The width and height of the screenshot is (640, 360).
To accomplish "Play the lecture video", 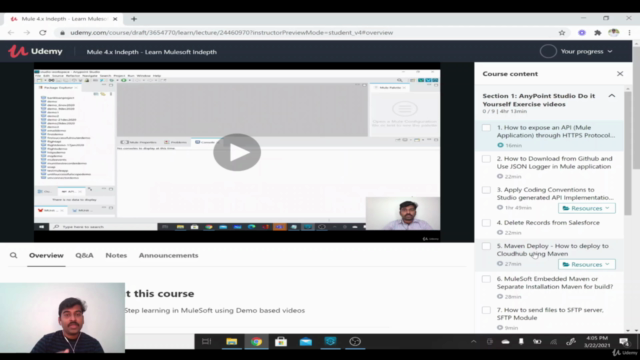I will 237,152.
